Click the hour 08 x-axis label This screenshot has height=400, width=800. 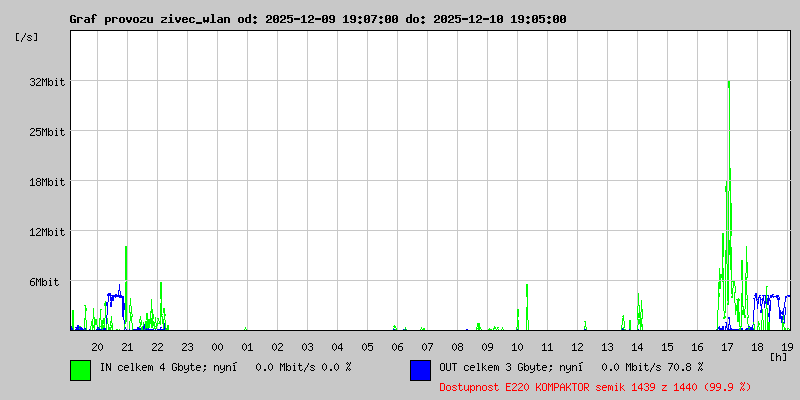(x=458, y=347)
